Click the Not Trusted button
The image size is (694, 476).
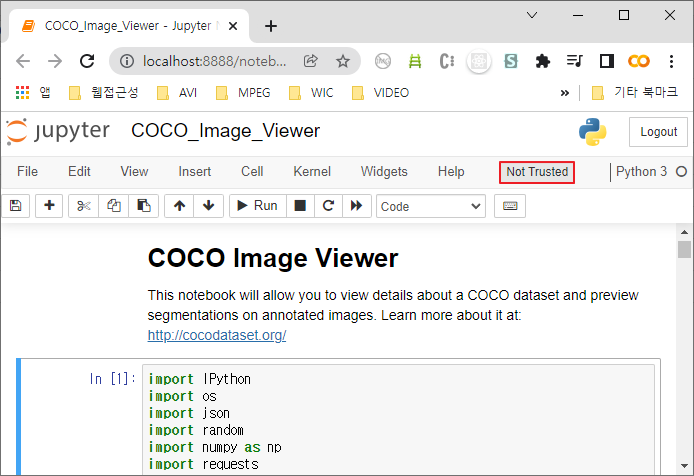click(537, 172)
